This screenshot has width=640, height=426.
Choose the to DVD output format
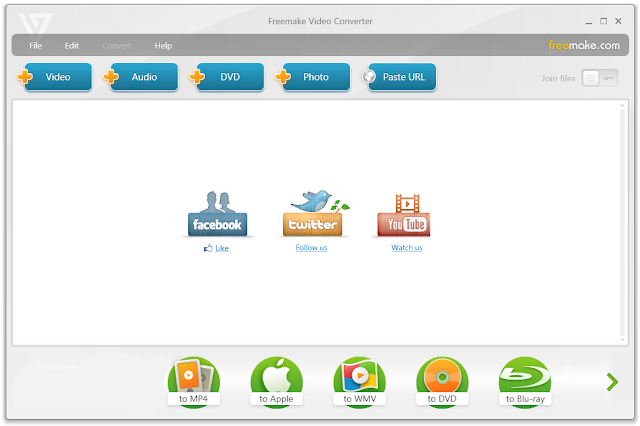[442, 382]
